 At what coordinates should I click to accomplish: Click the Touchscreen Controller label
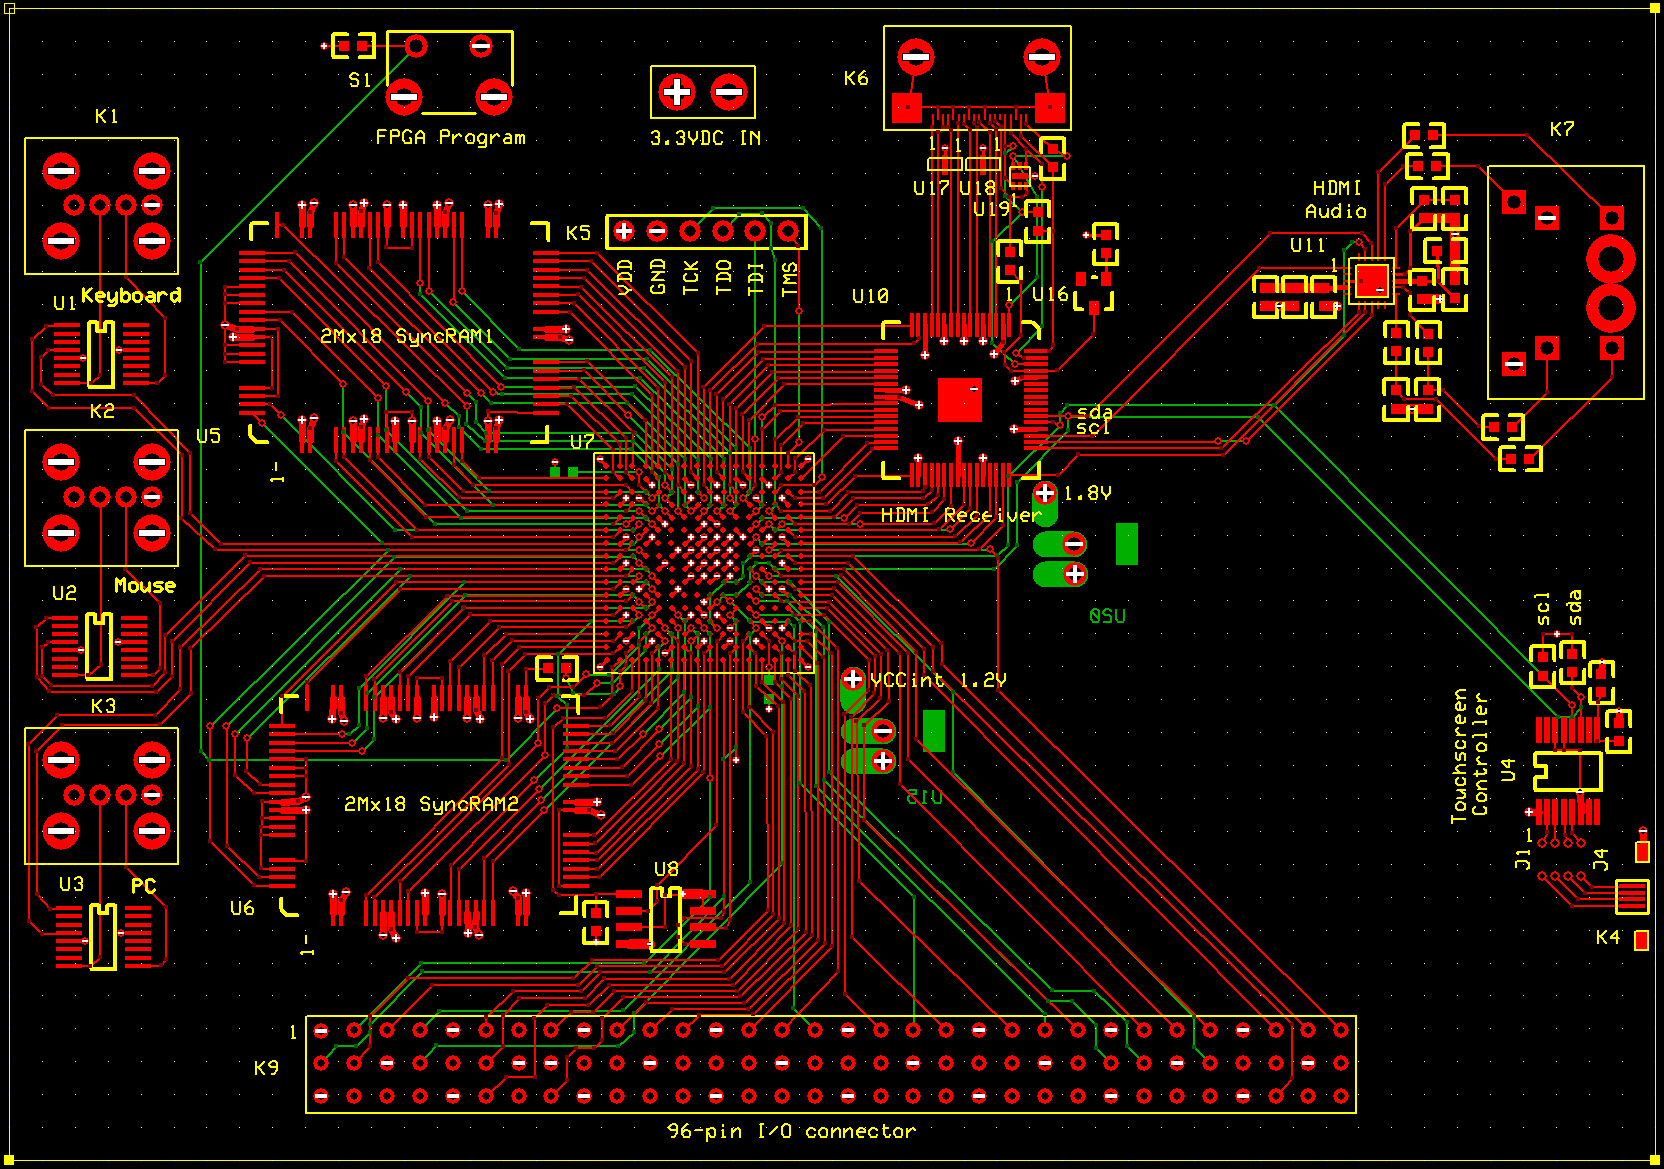click(1469, 756)
